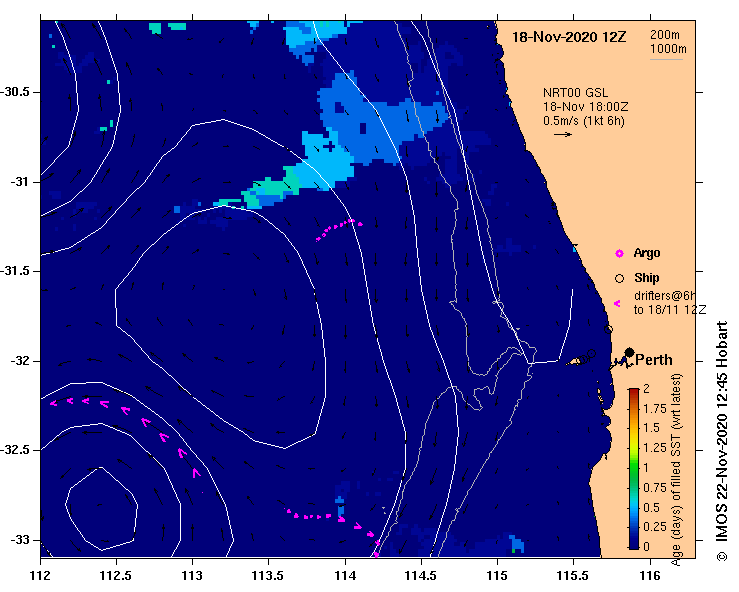Click the 1000m depth contour label
Screen dimensions: 739x592
pos(668,49)
